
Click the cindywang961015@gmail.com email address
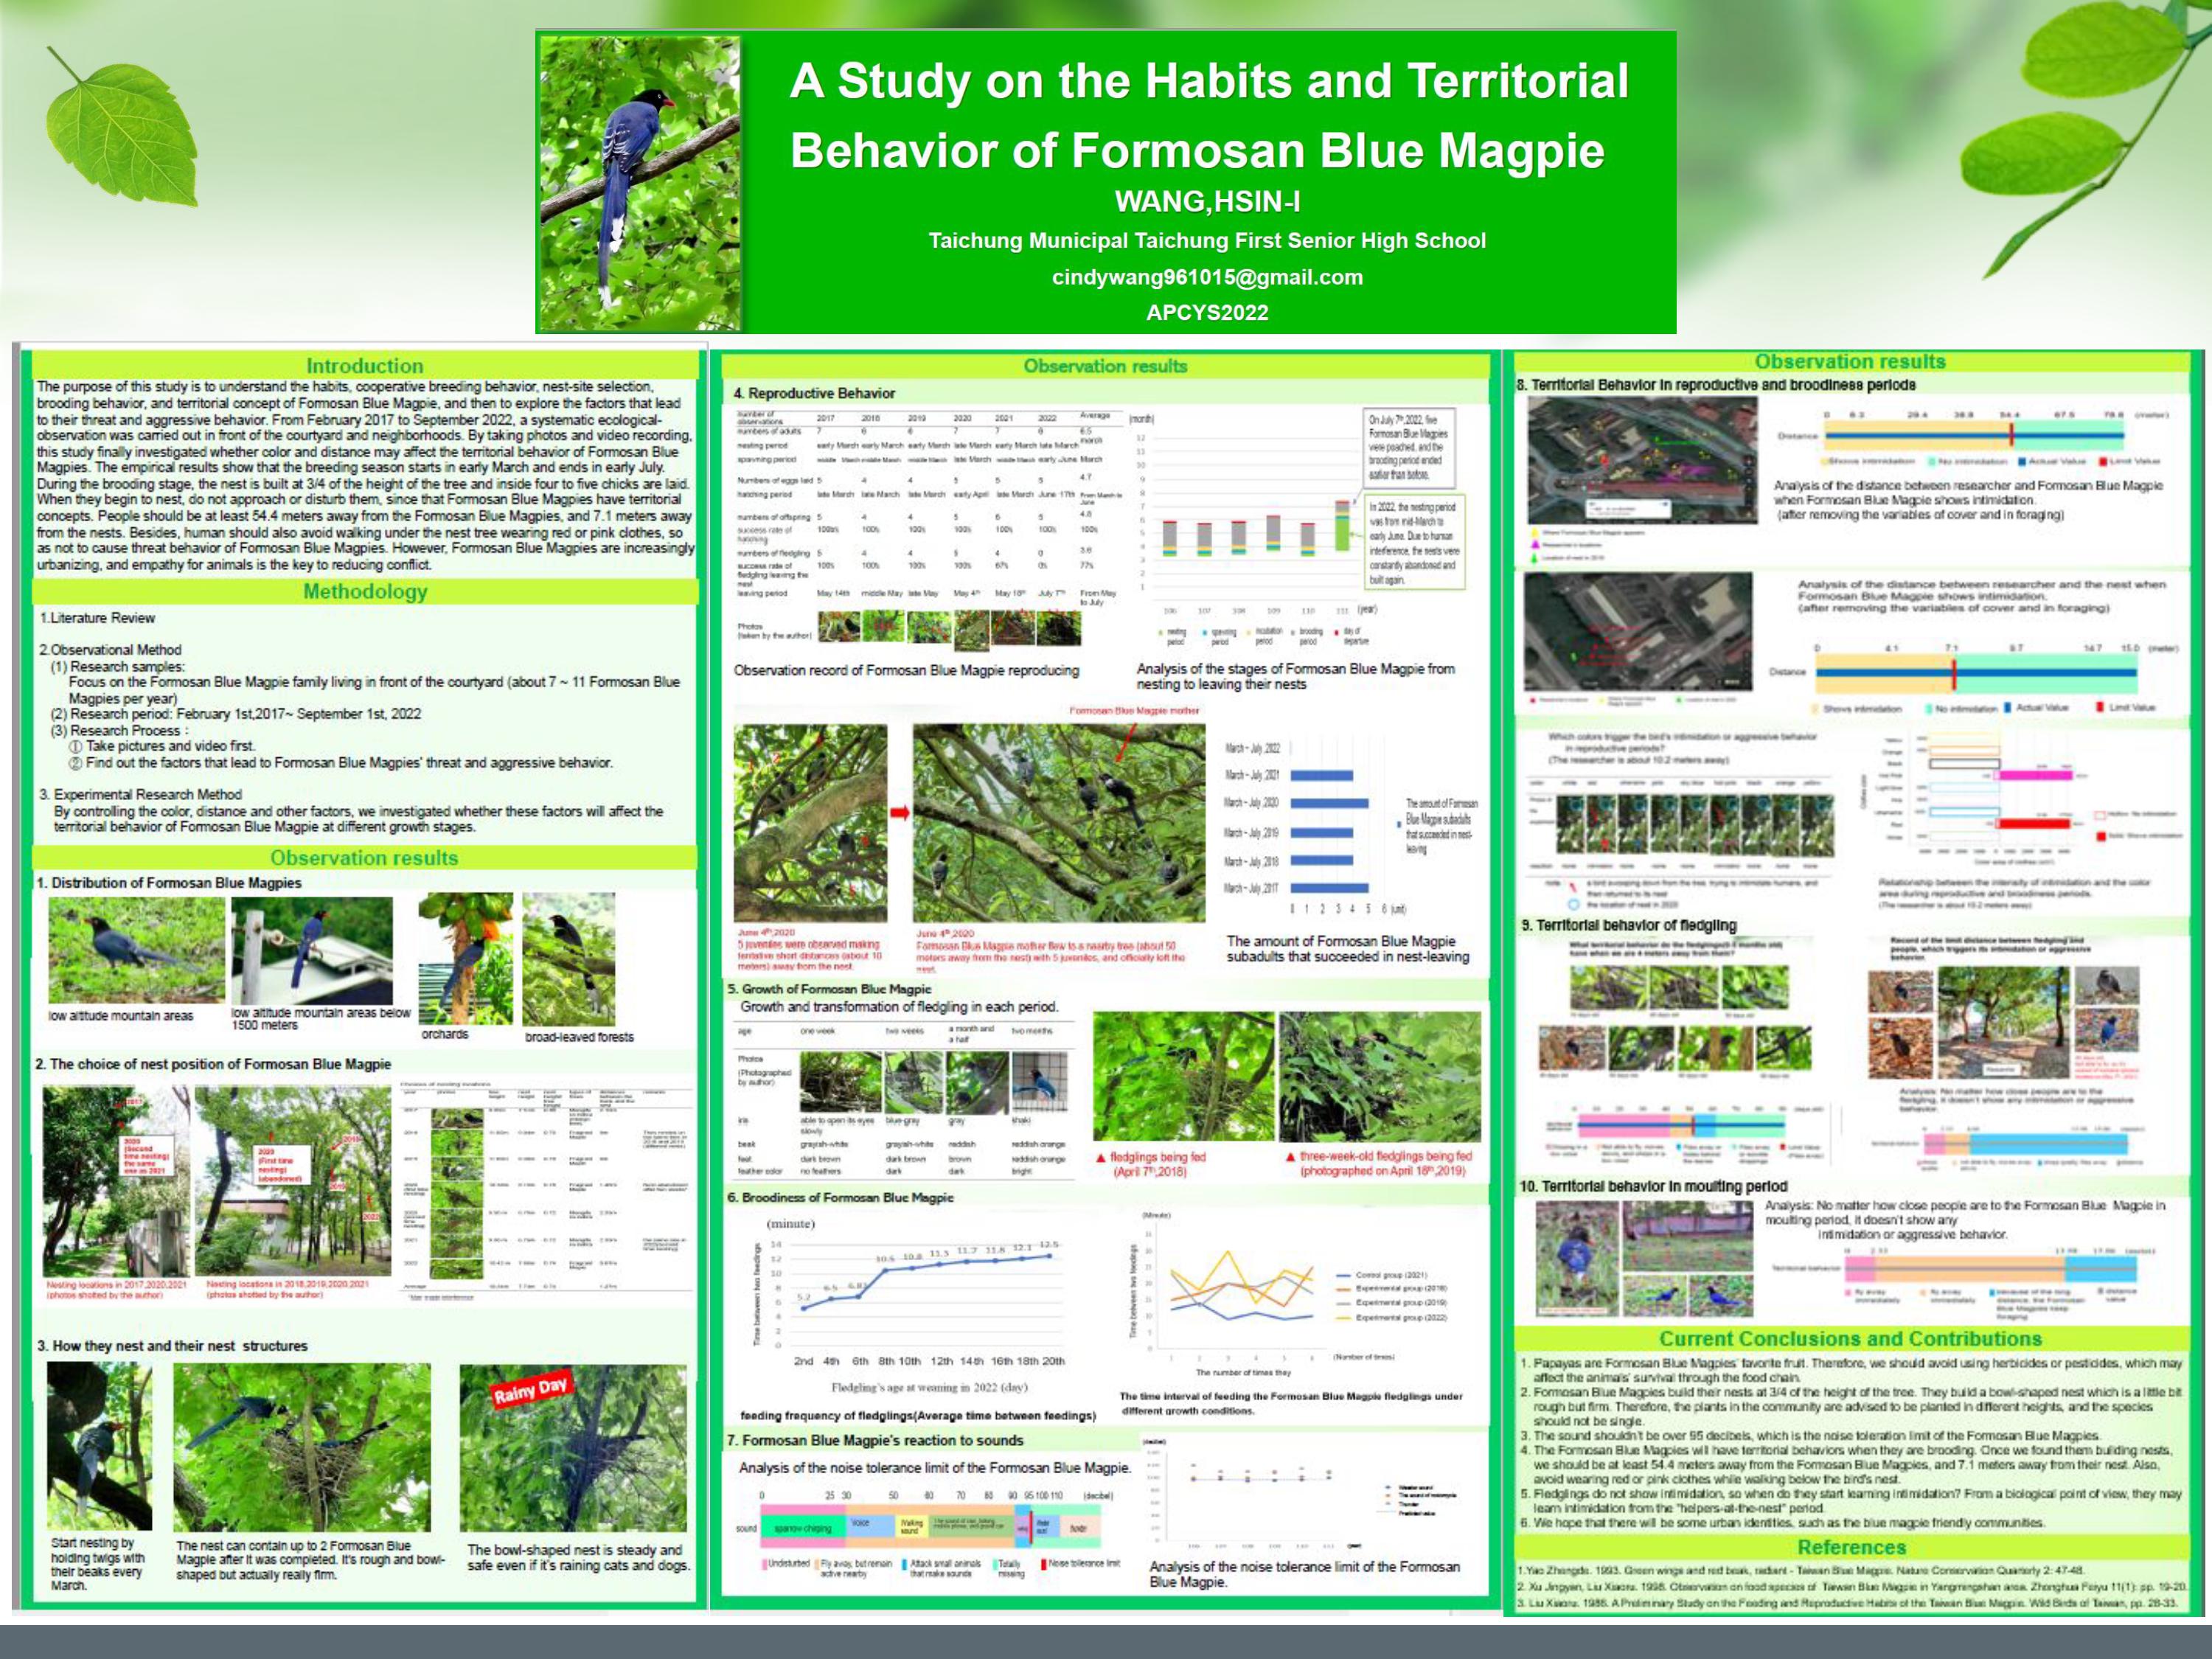[x=1207, y=277]
